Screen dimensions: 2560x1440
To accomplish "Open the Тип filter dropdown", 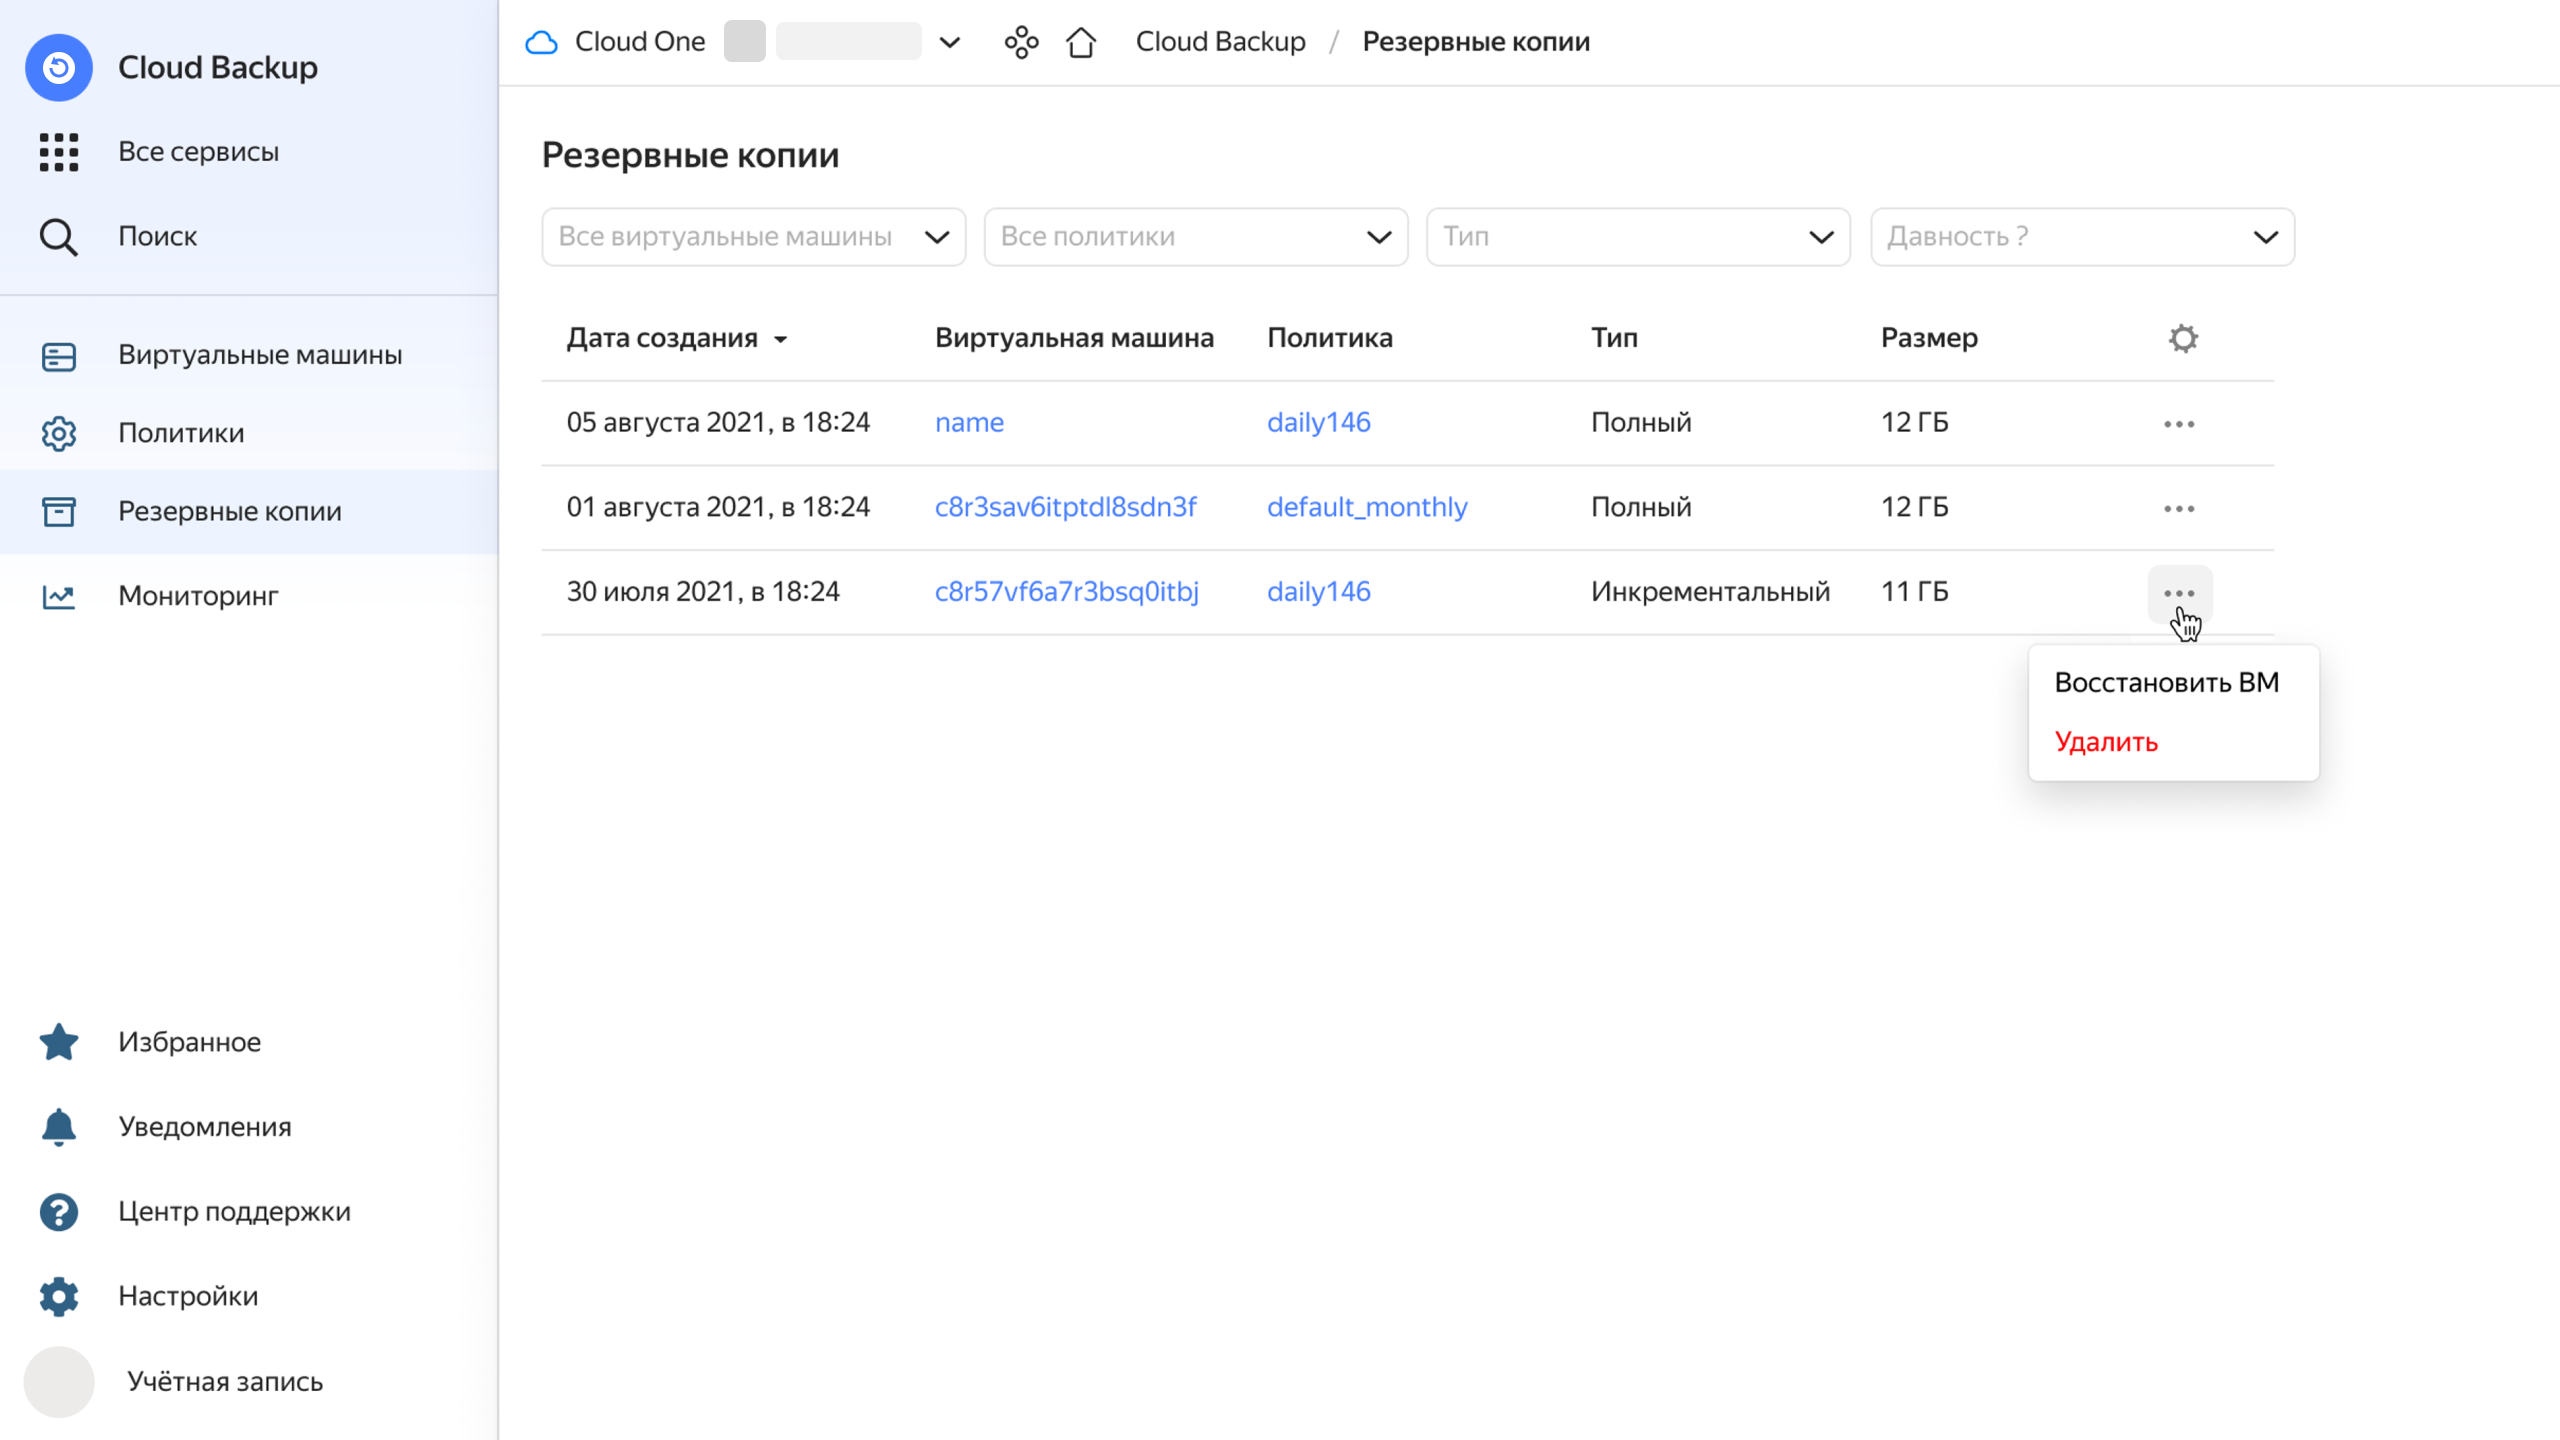I will [1638, 237].
